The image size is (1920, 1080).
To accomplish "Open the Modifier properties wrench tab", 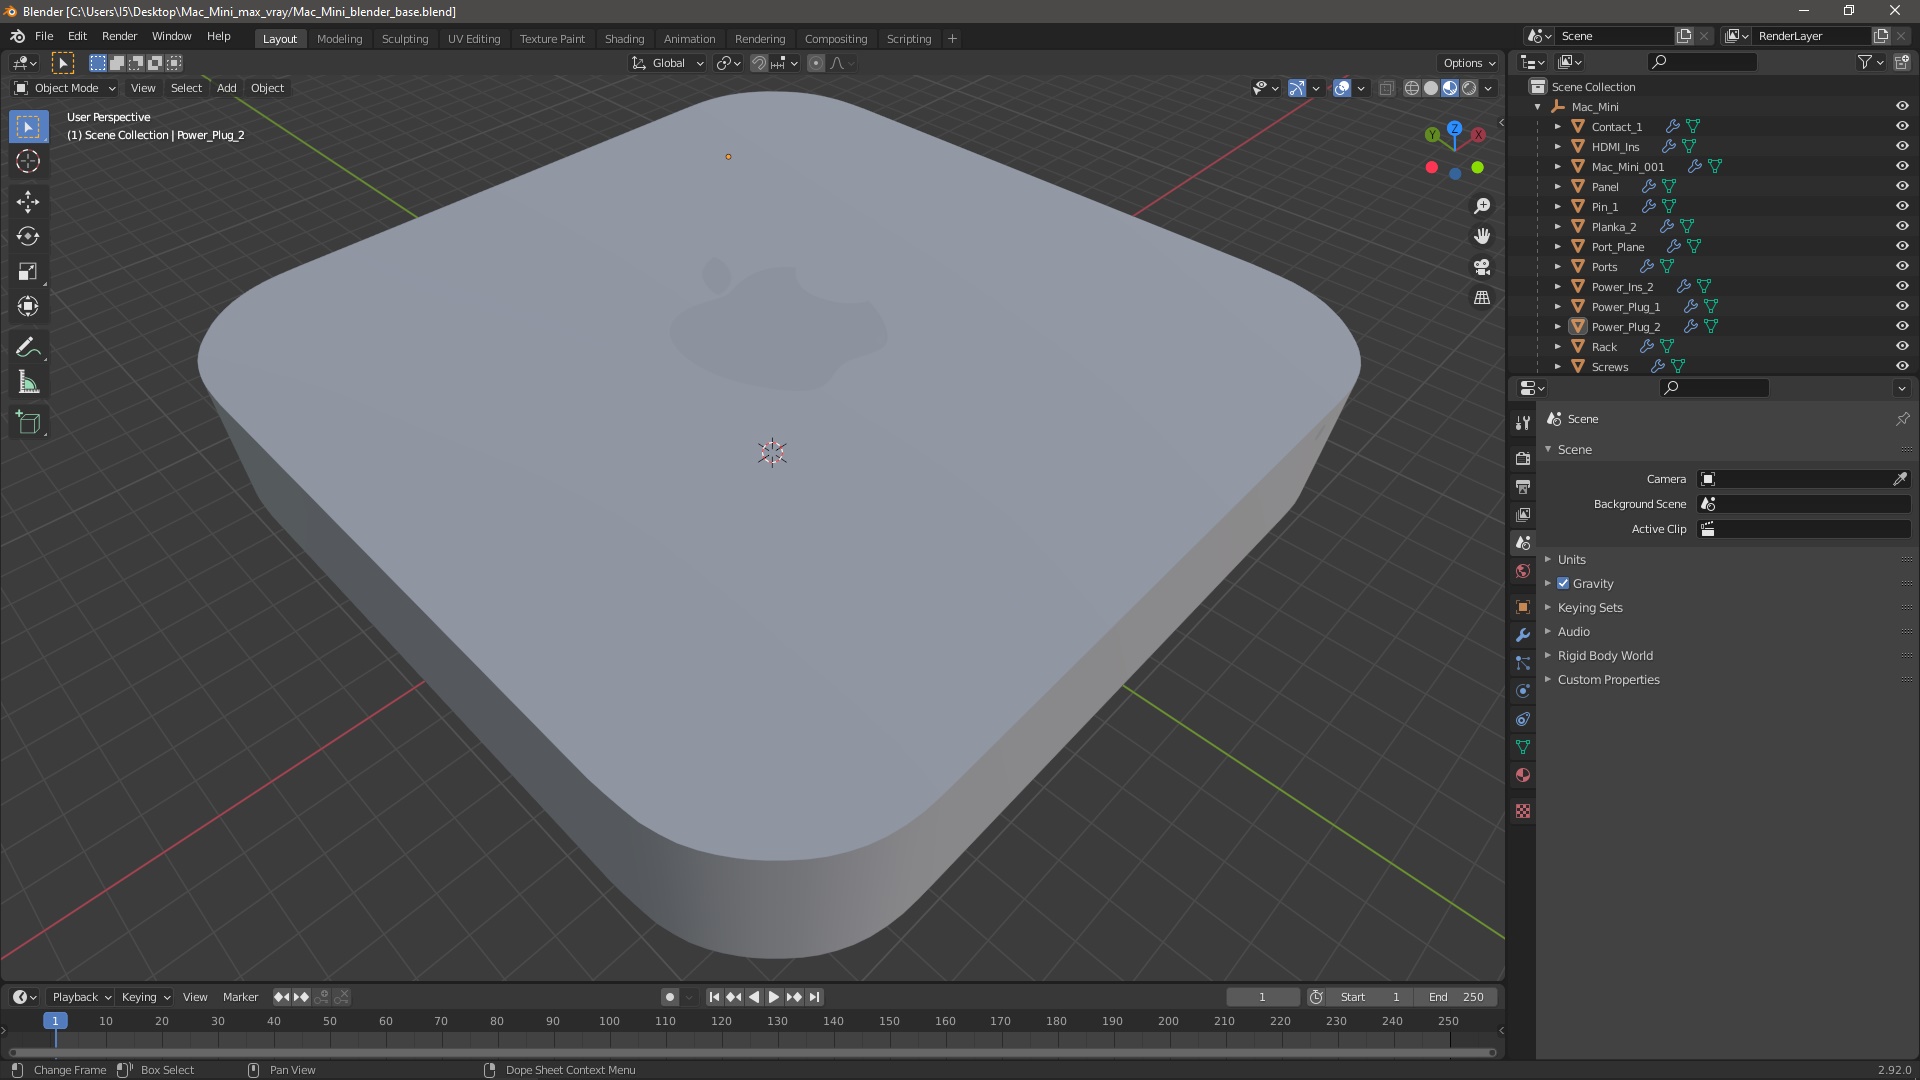I will pyautogui.click(x=1523, y=635).
